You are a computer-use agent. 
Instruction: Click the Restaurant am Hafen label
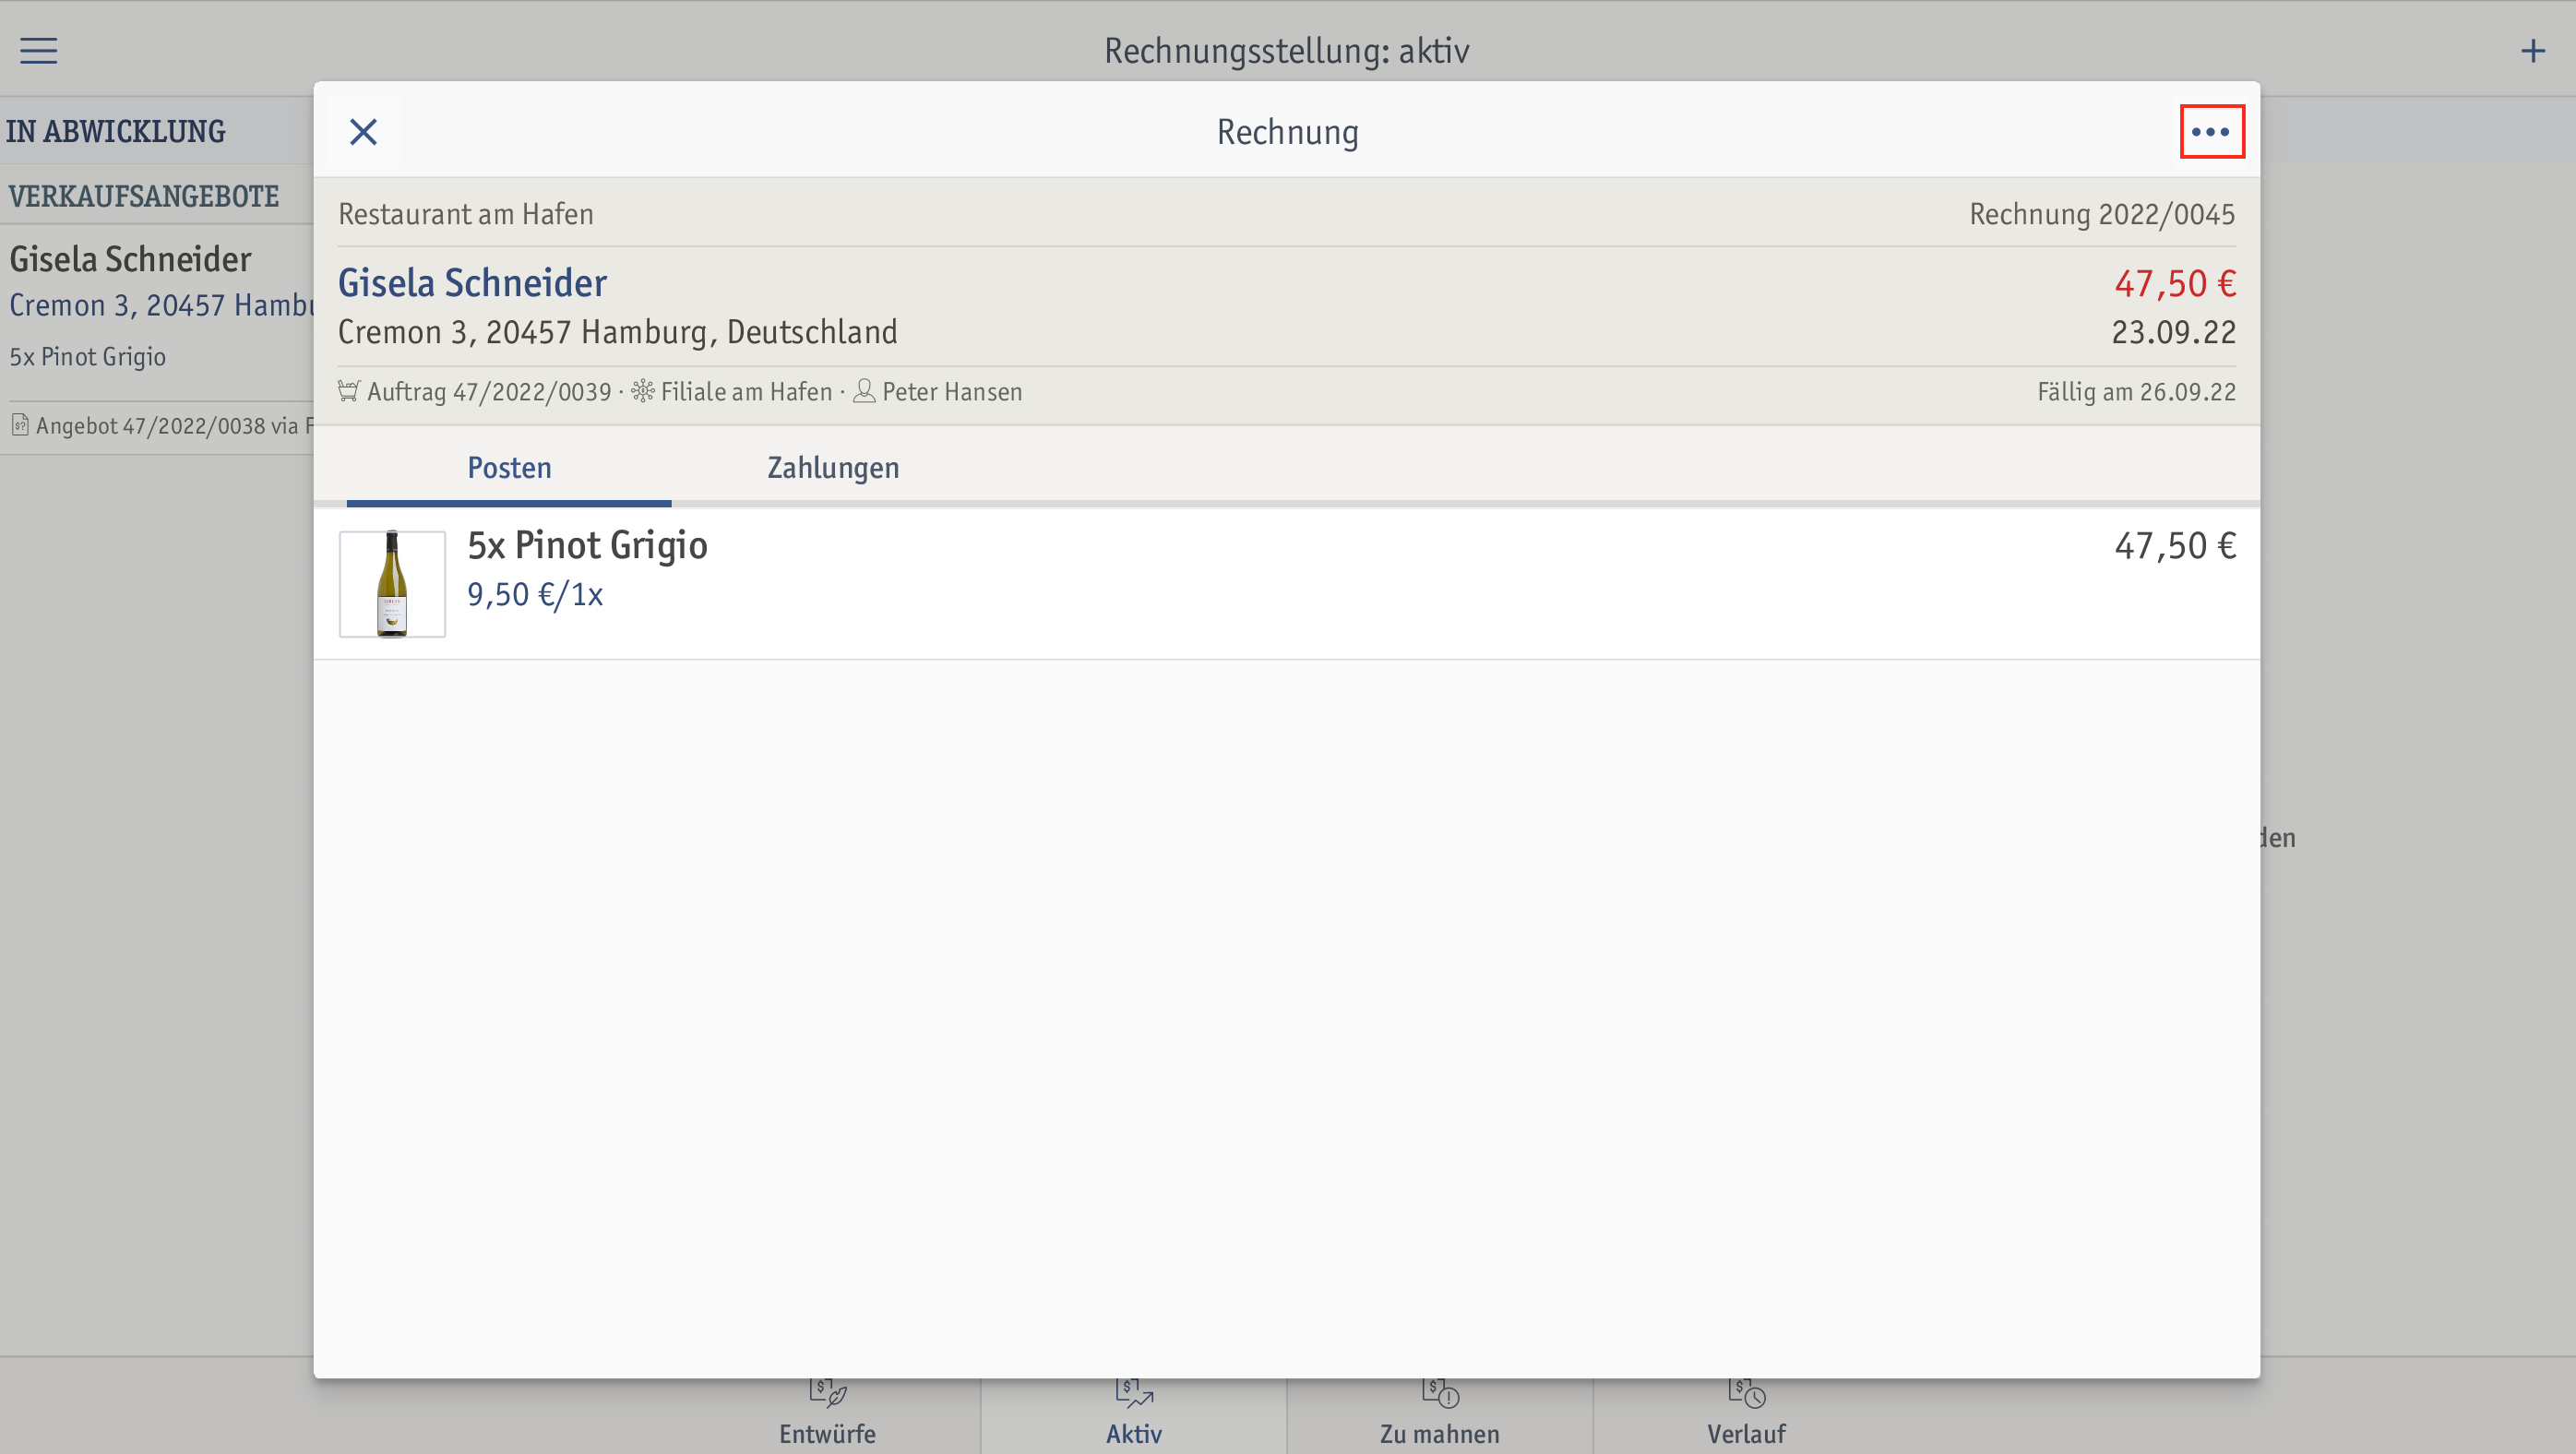tap(466, 214)
